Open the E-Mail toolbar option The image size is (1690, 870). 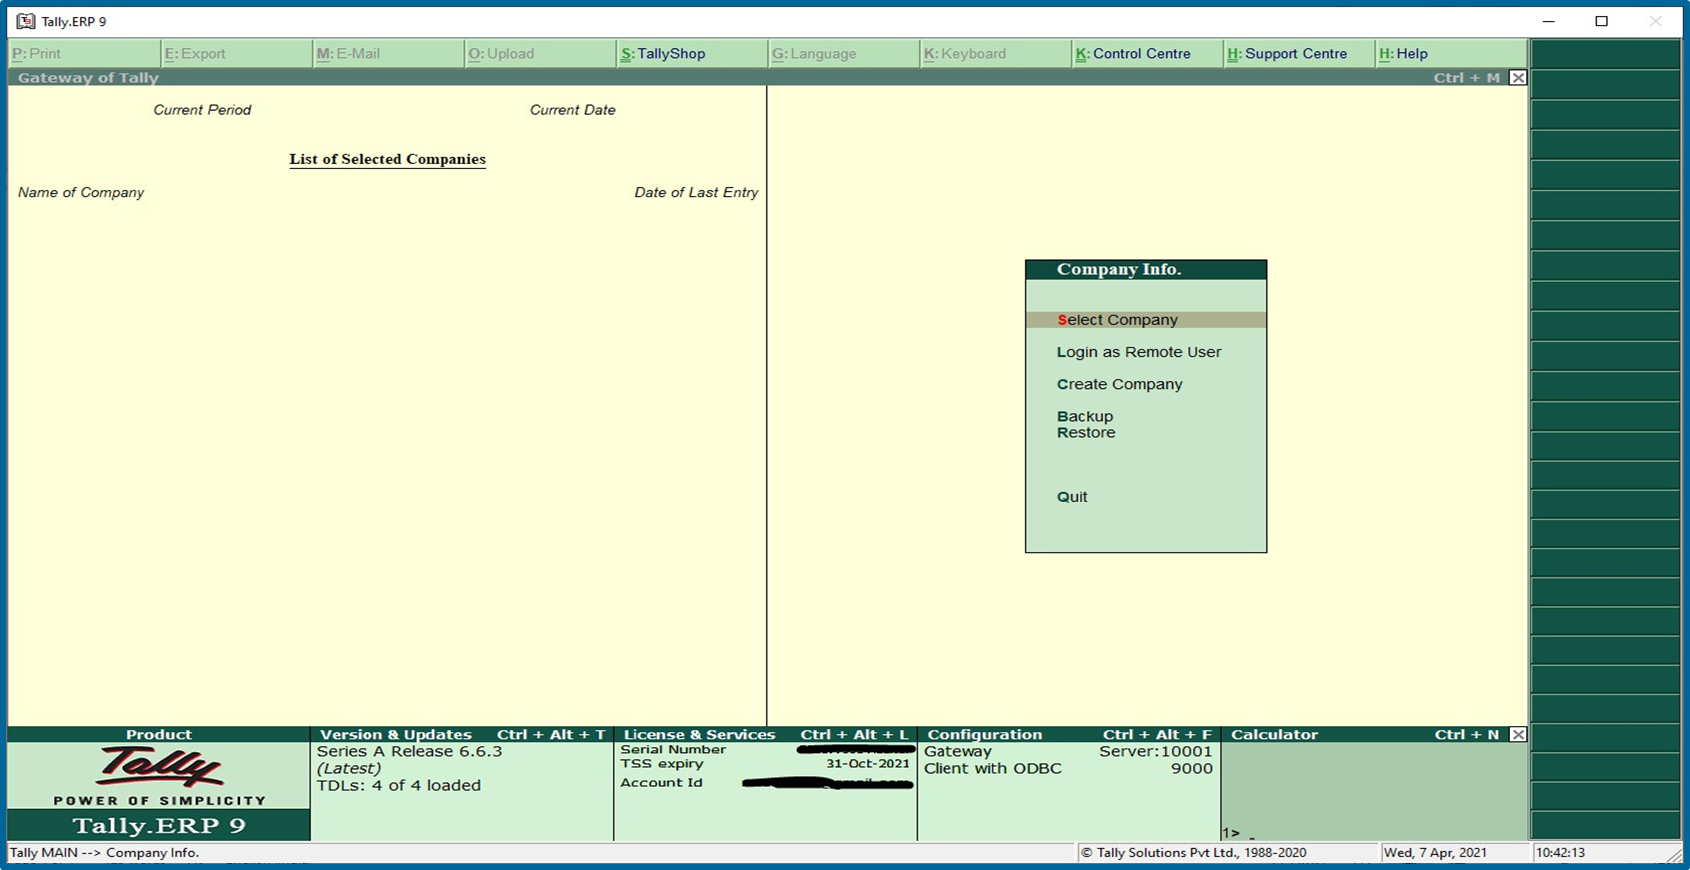(388, 54)
